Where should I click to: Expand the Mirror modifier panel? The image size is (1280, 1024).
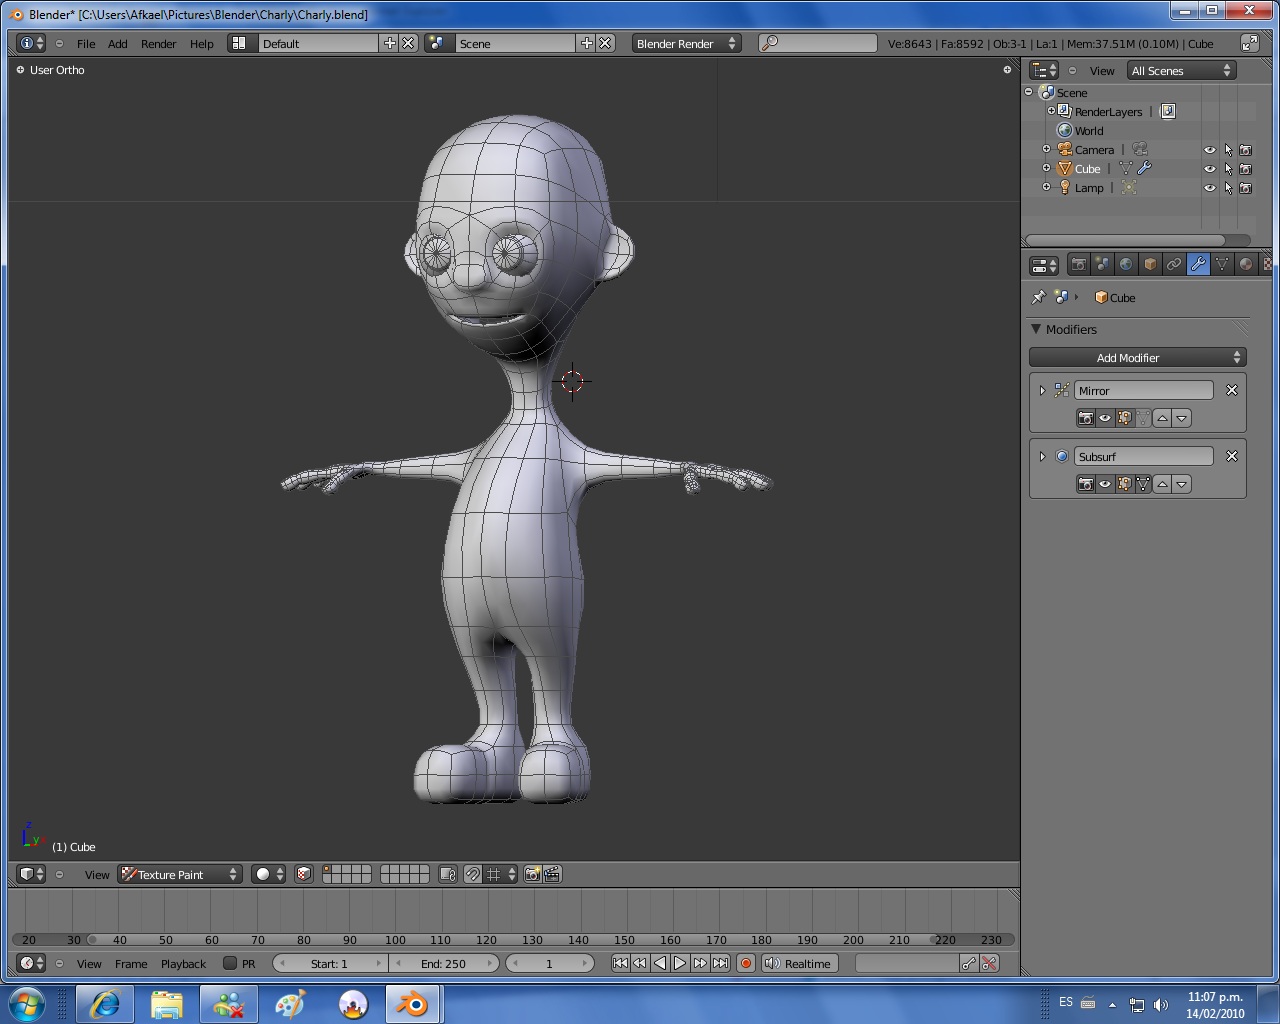(x=1042, y=391)
